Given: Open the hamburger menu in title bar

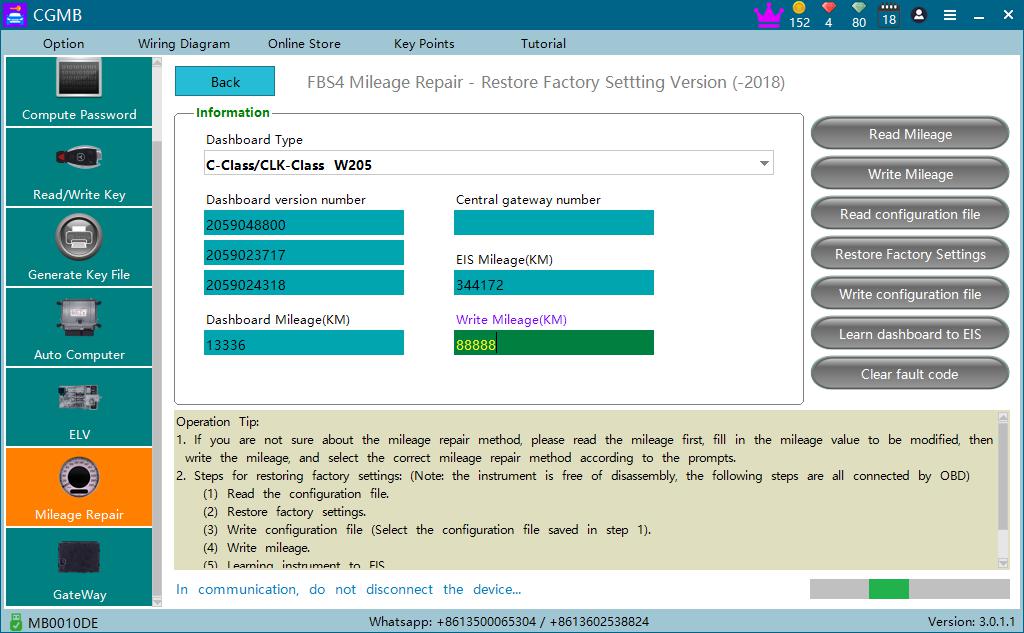Looking at the screenshot, I should coord(949,15).
